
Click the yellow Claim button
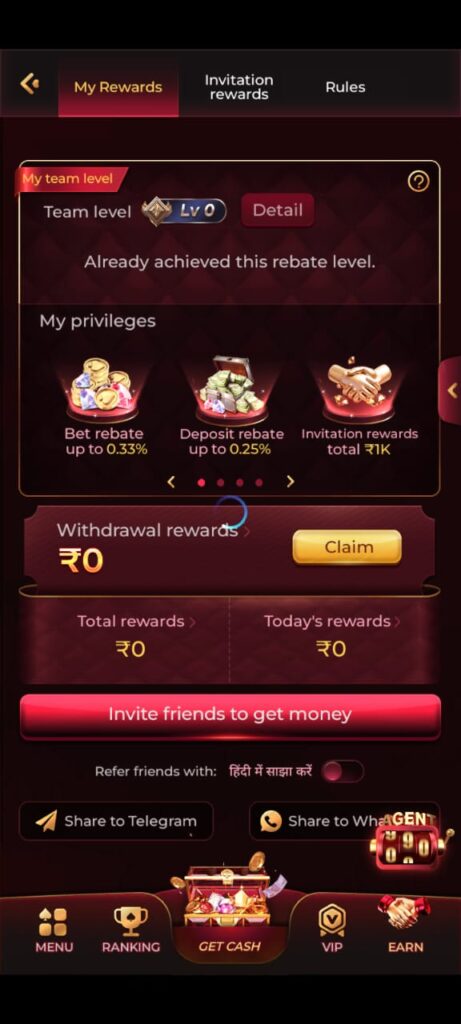347,547
